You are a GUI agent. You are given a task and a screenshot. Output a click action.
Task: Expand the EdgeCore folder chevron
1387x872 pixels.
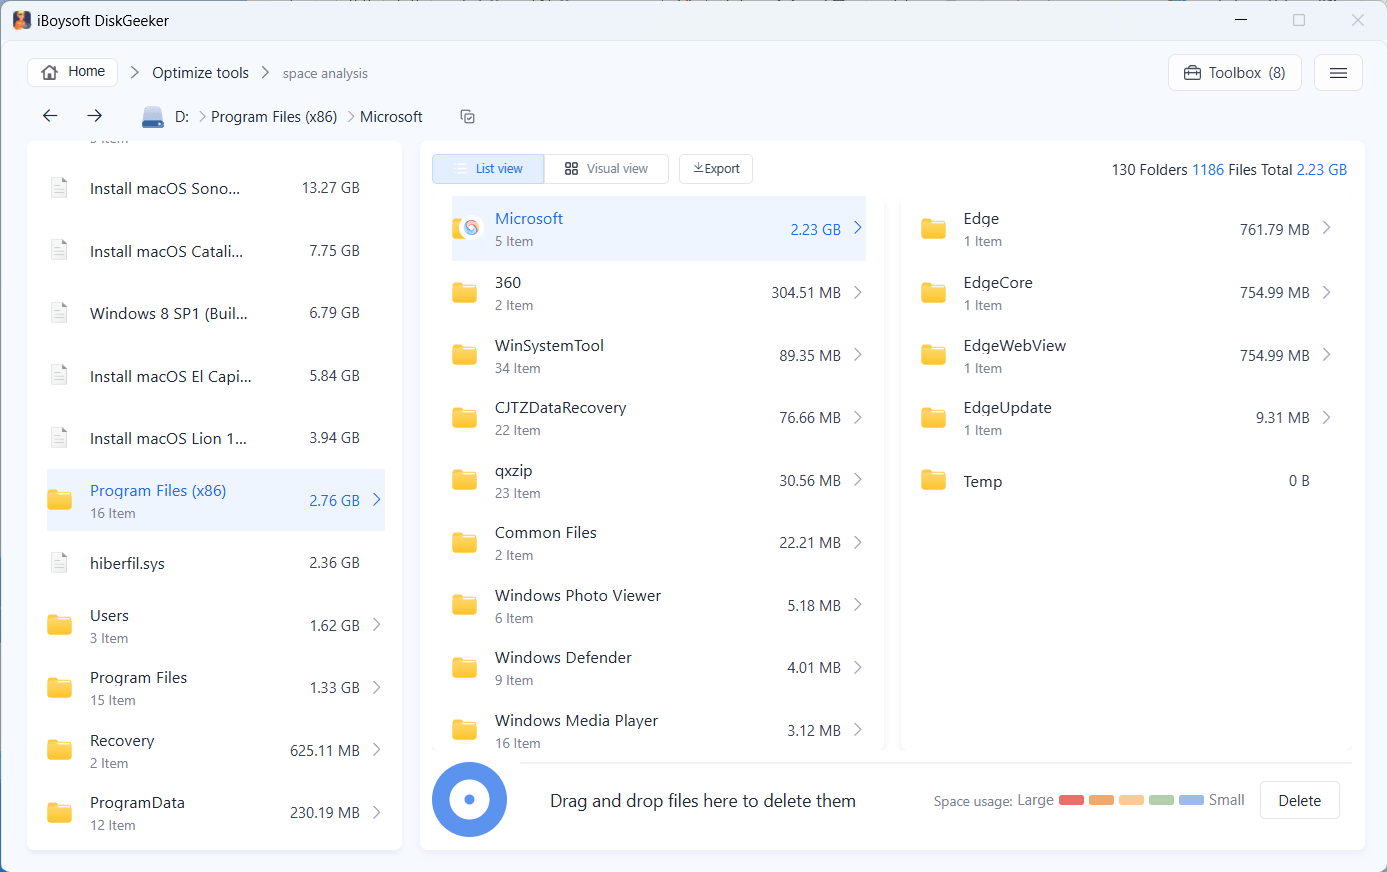(1327, 292)
